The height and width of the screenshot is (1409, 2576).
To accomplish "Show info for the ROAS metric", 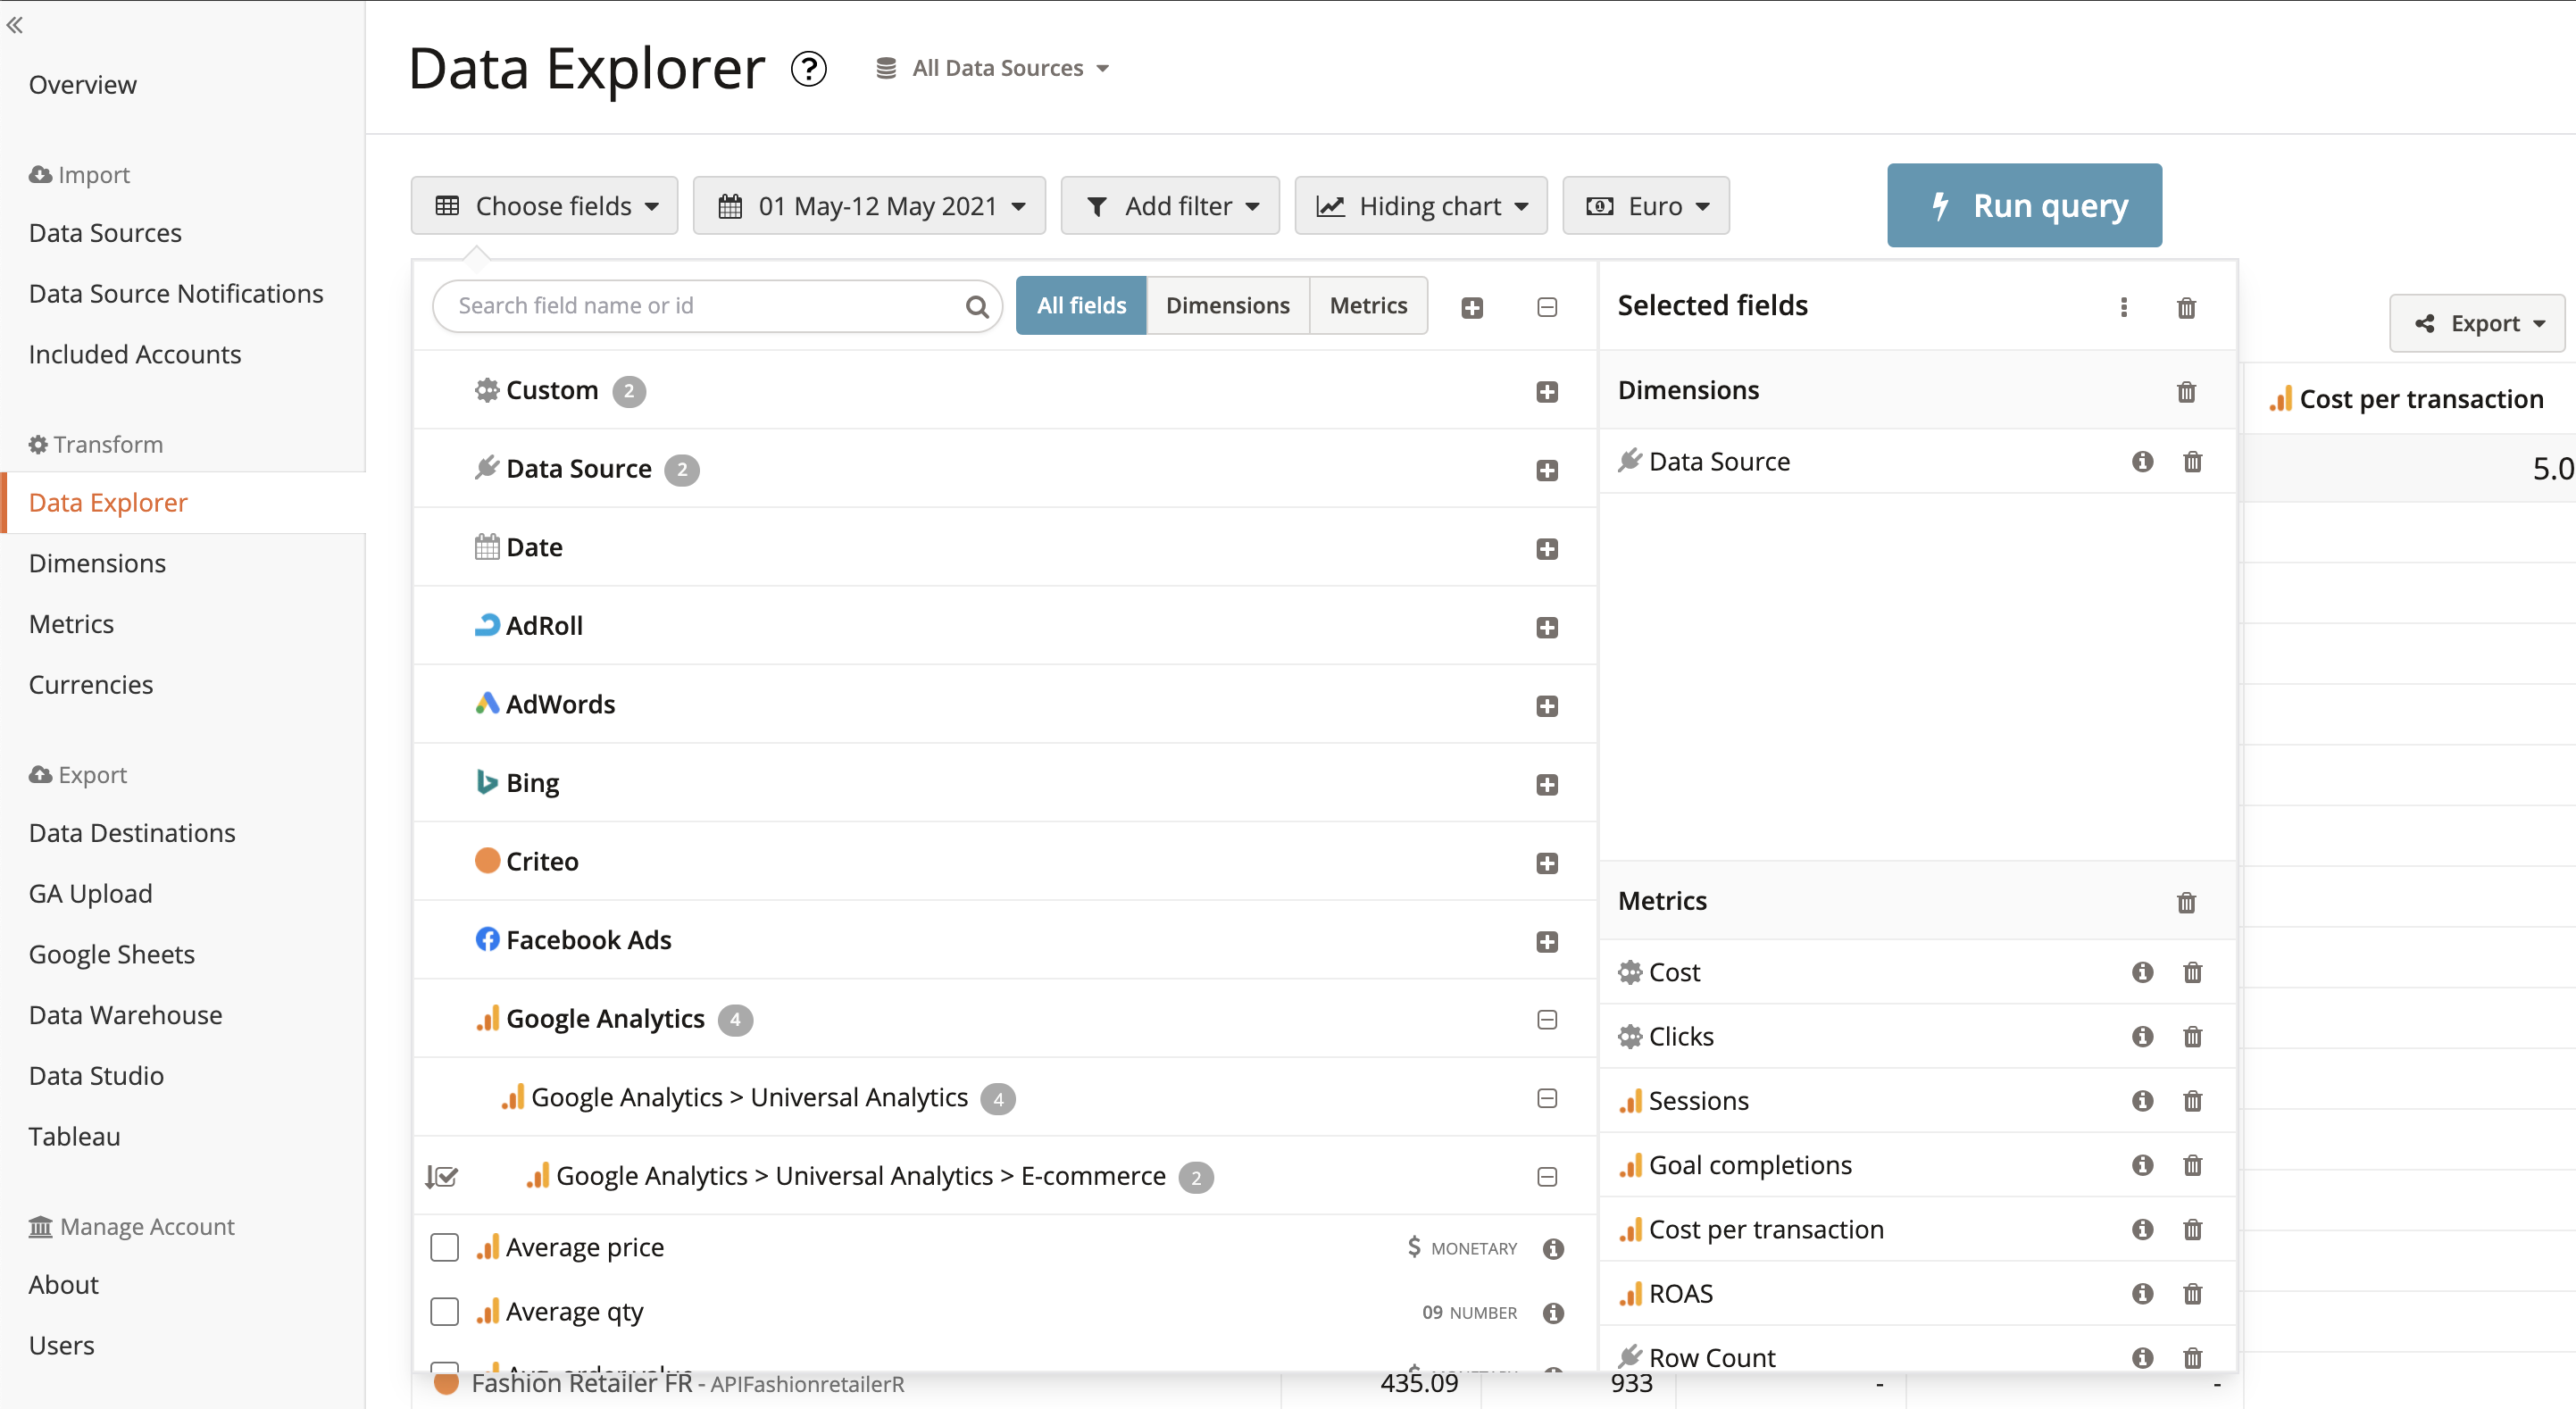I will tap(2141, 1293).
